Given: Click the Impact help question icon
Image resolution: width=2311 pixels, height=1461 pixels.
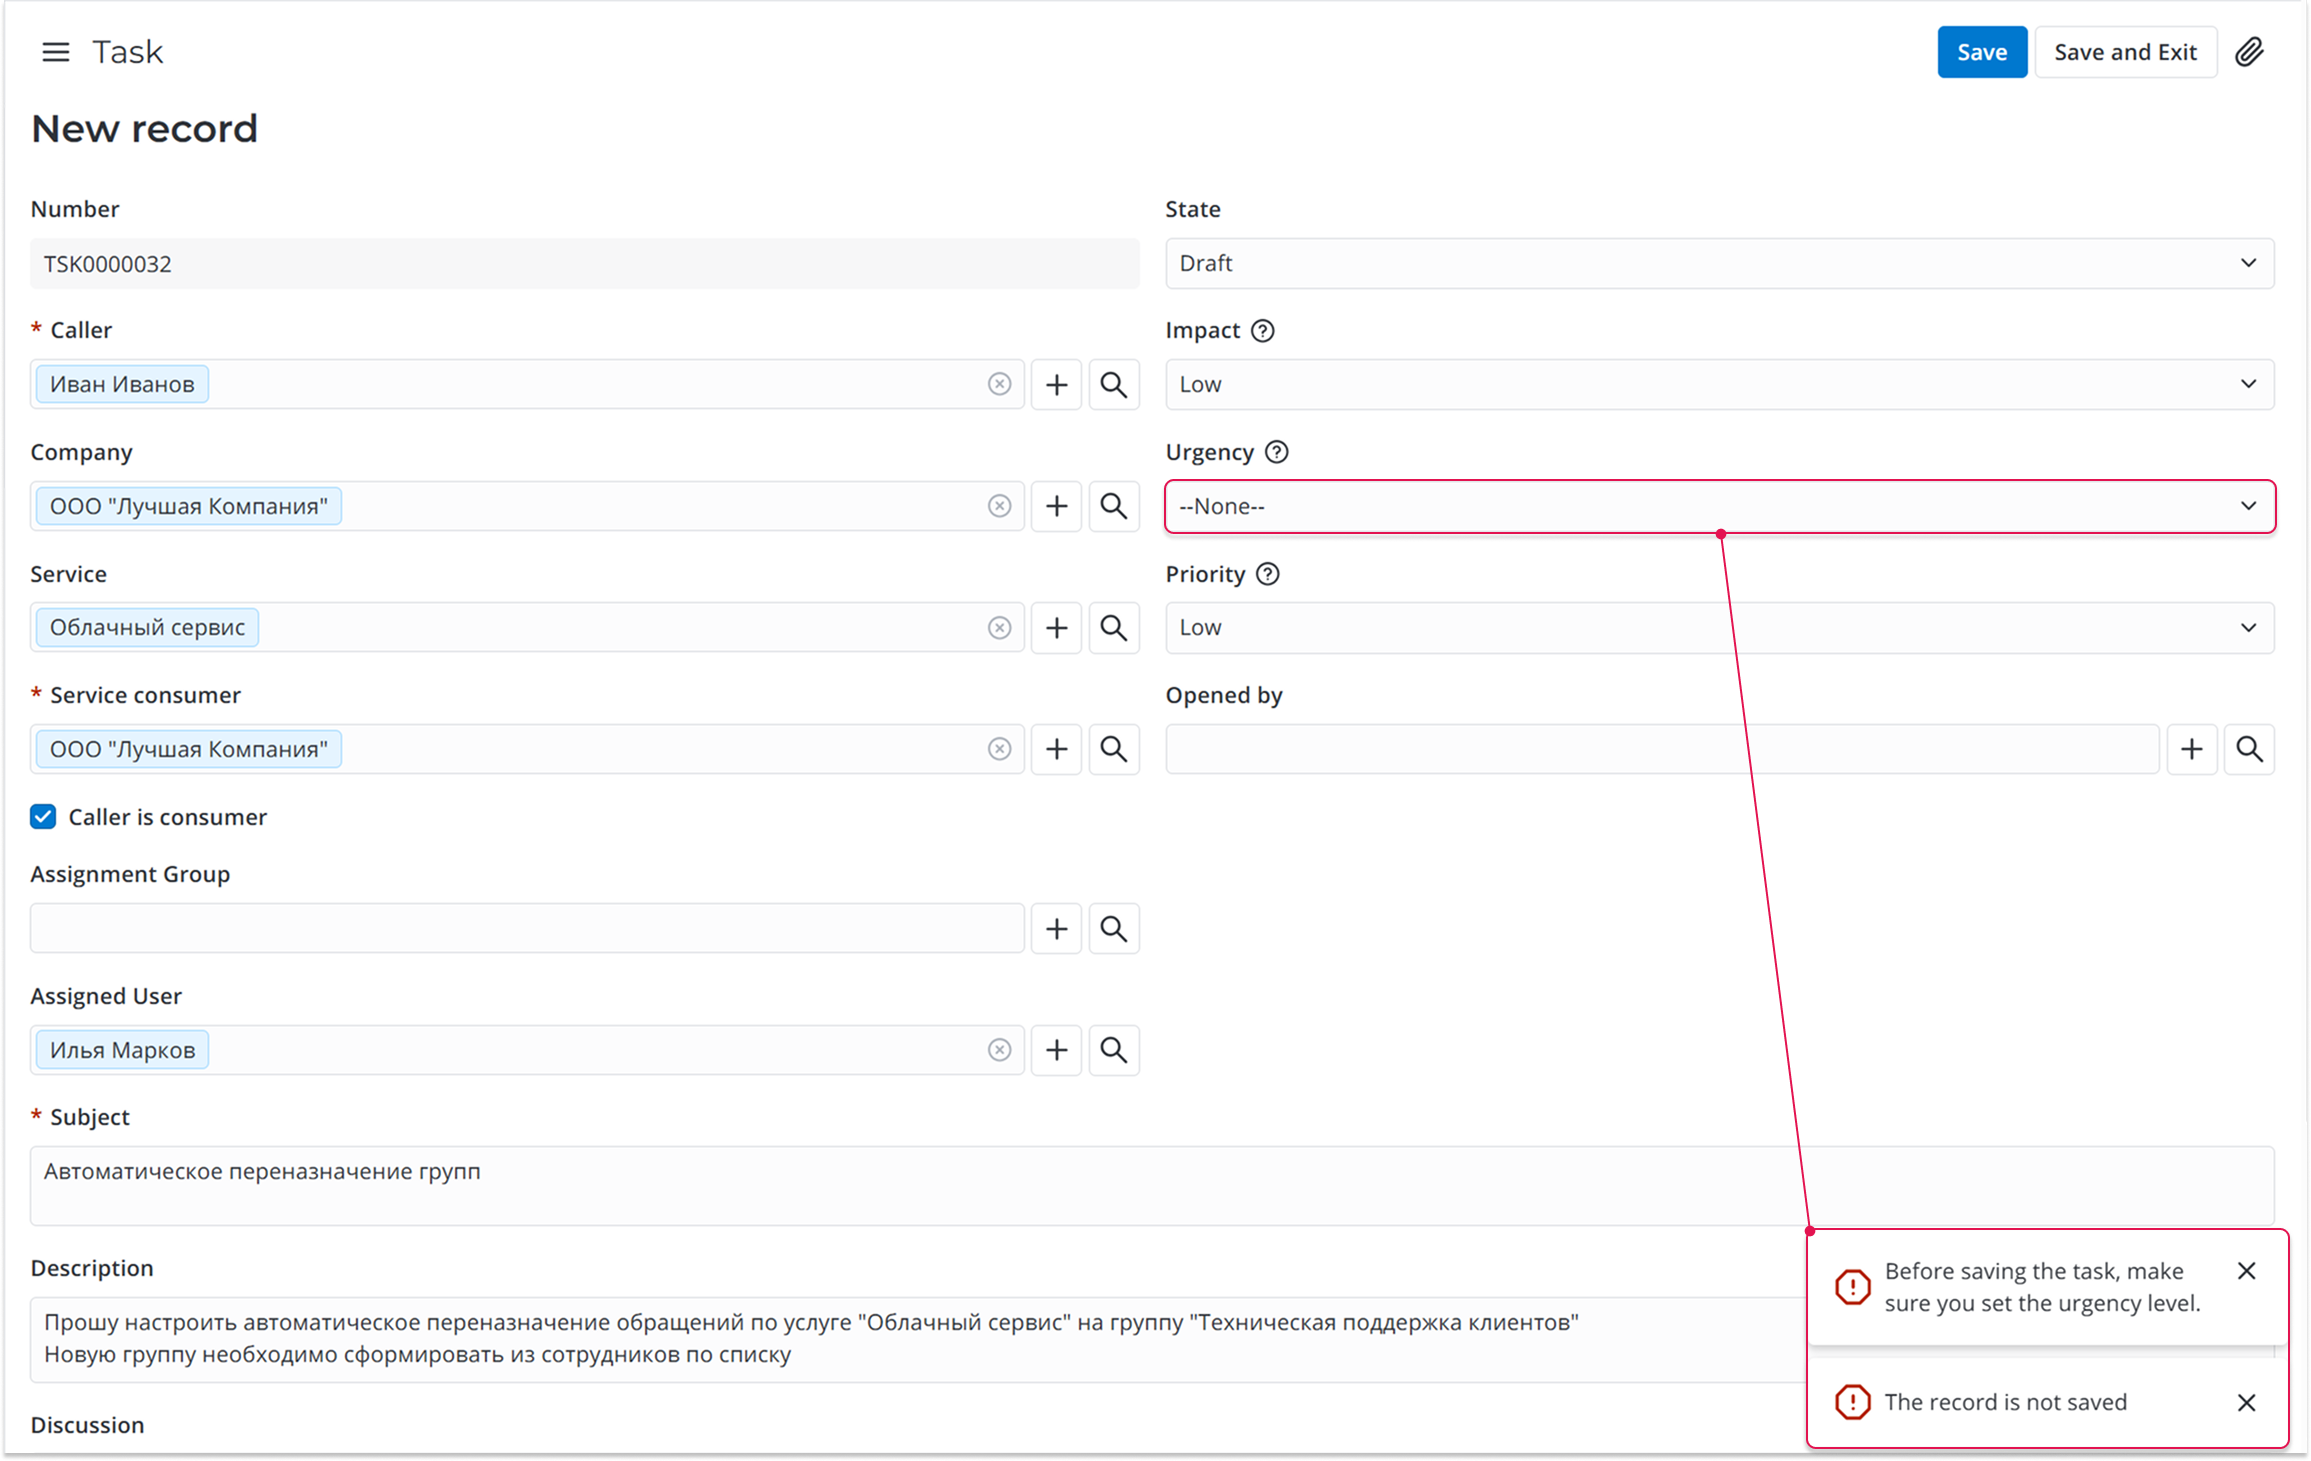Looking at the screenshot, I should [1263, 331].
